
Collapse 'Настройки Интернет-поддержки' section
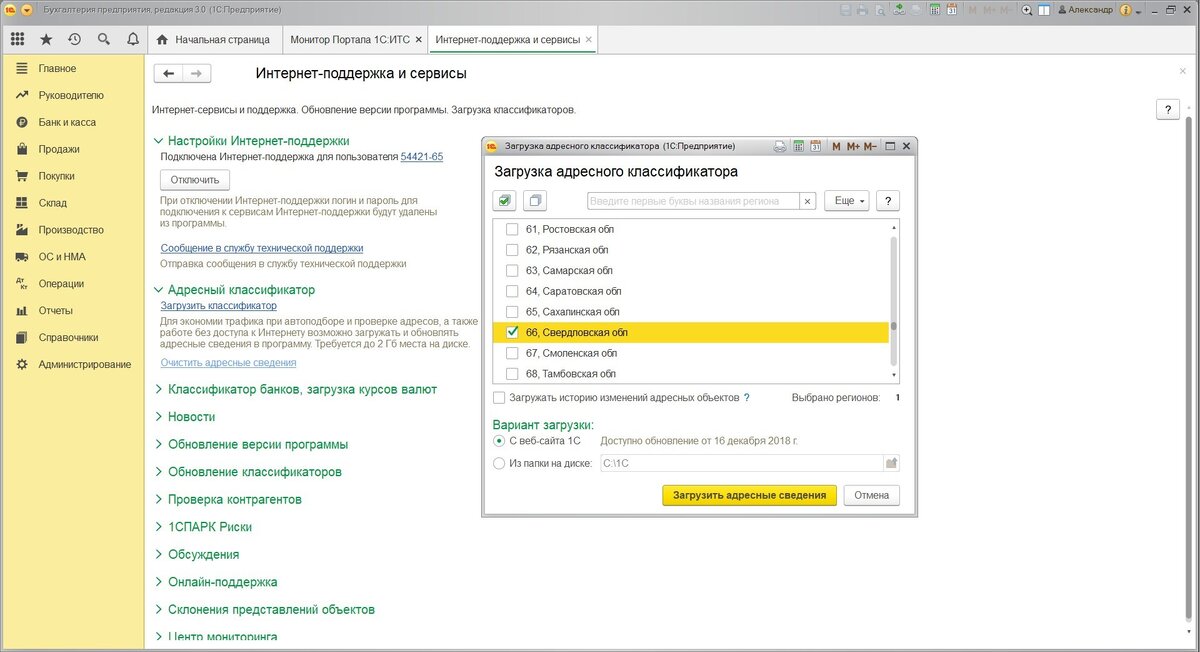158,141
